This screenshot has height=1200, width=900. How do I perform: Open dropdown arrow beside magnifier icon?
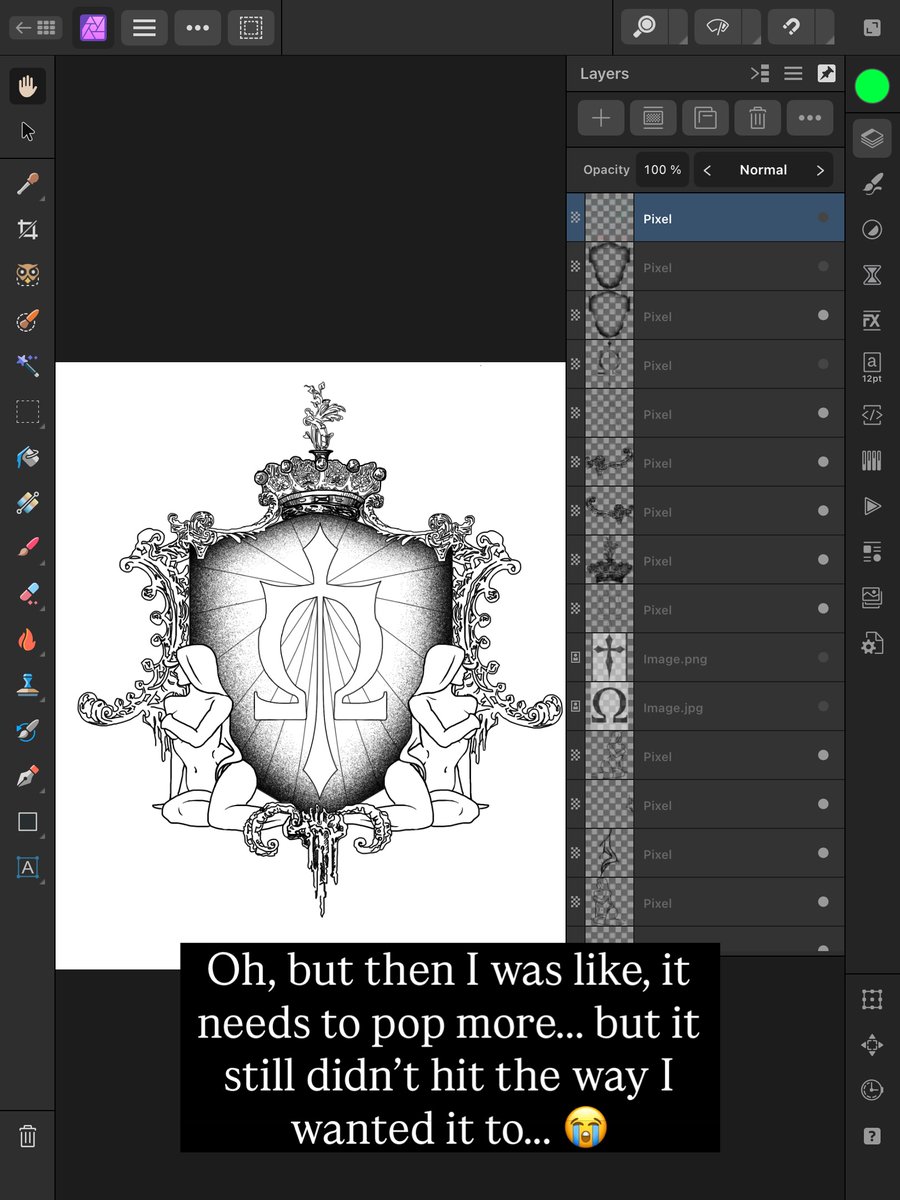[x=678, y=27]
